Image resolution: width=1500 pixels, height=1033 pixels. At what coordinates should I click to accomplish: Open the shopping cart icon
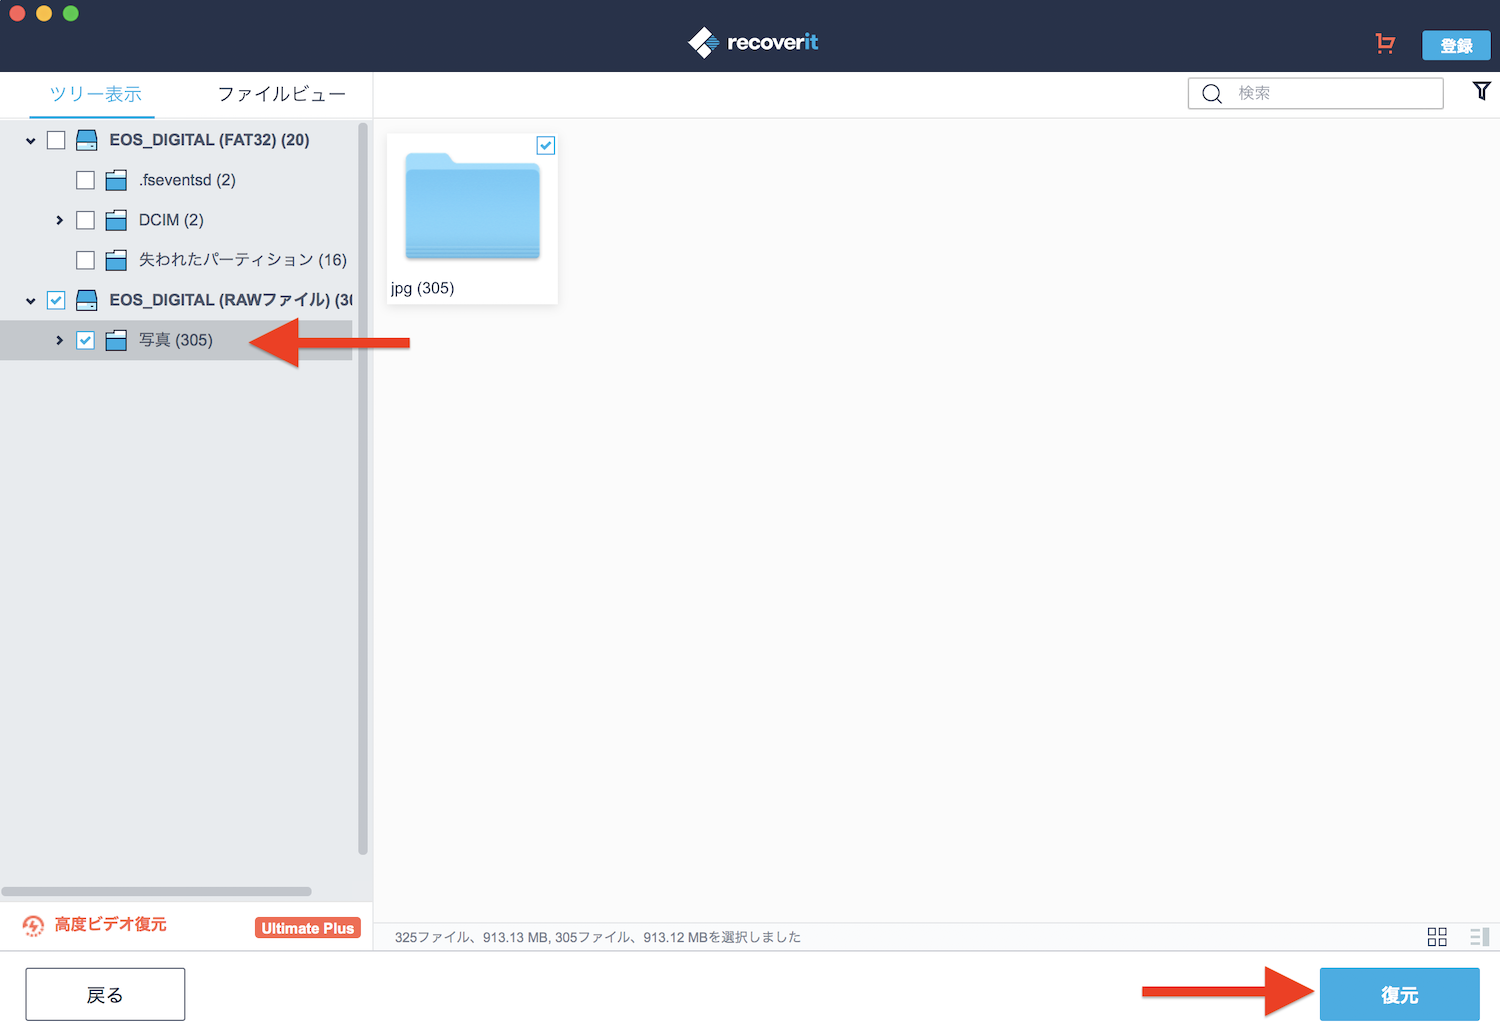(1385, 43)
